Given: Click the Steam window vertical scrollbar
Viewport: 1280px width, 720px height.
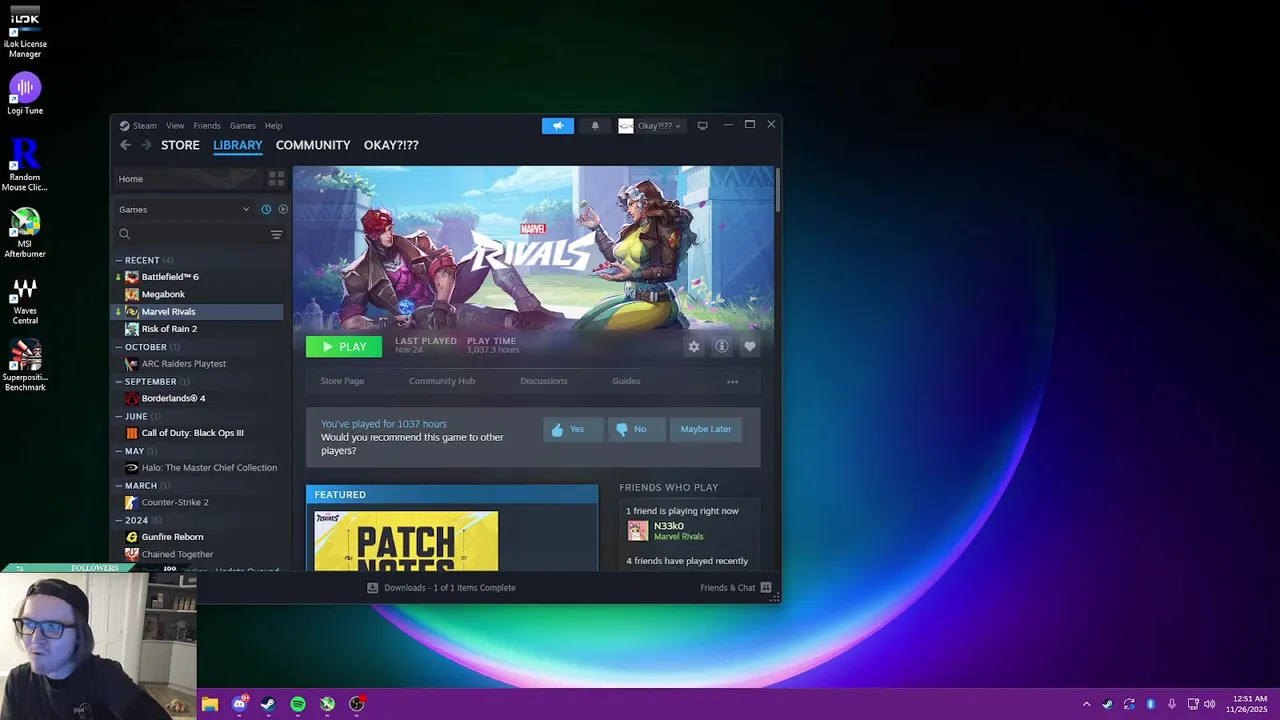Looking at the screenshot, I should click(x=777, y=190).
